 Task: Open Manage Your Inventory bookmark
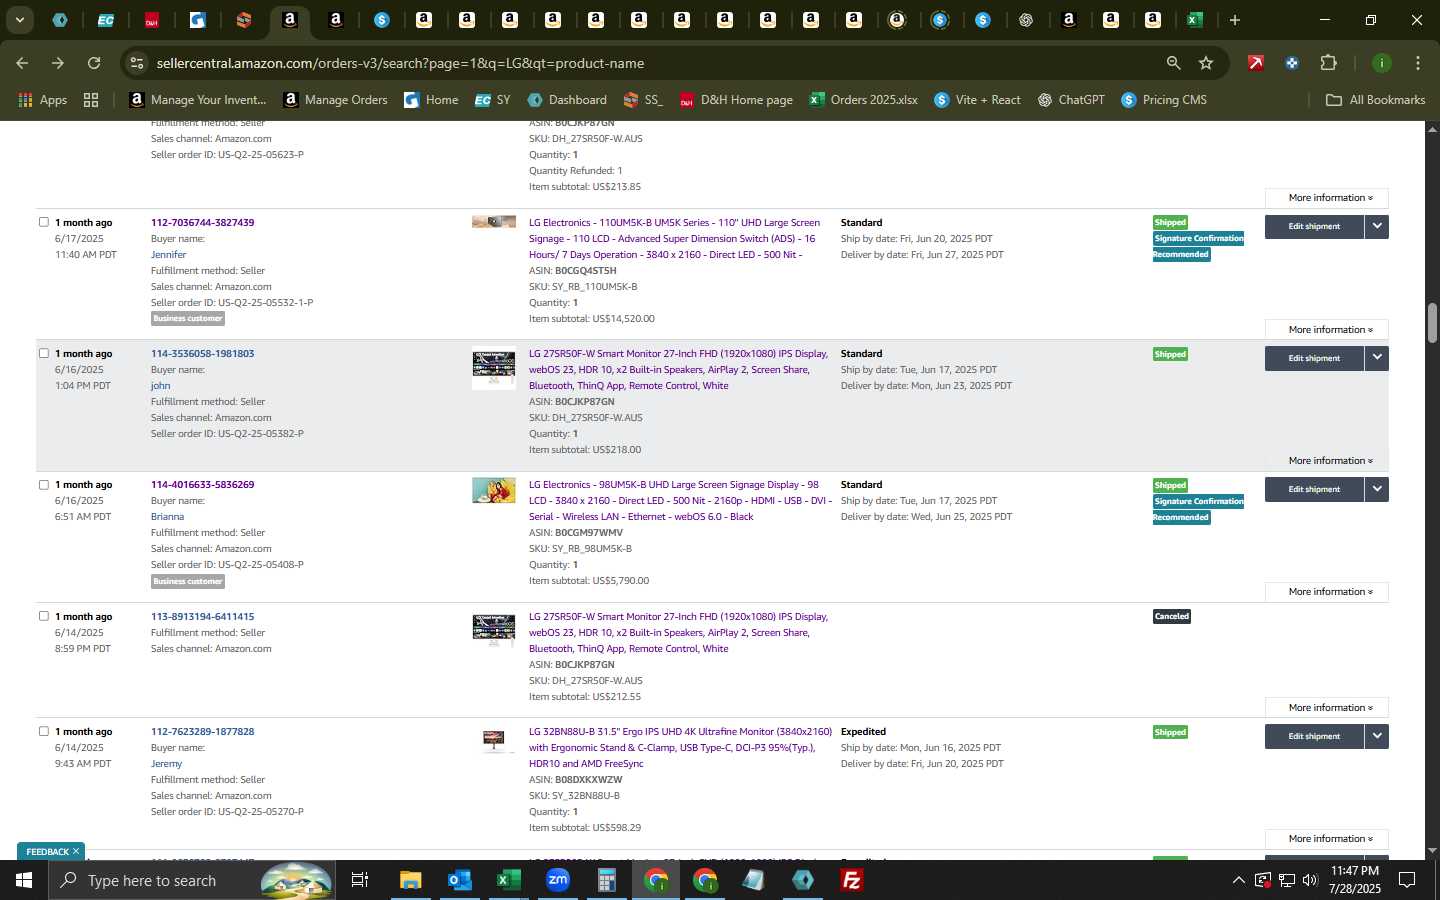pyautogui.click(x=198, y=100)
